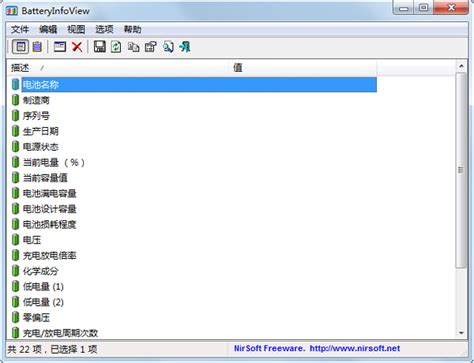Sort by the 描述 column header
This screenshot has width=474, height=363.
coord(119,68)
